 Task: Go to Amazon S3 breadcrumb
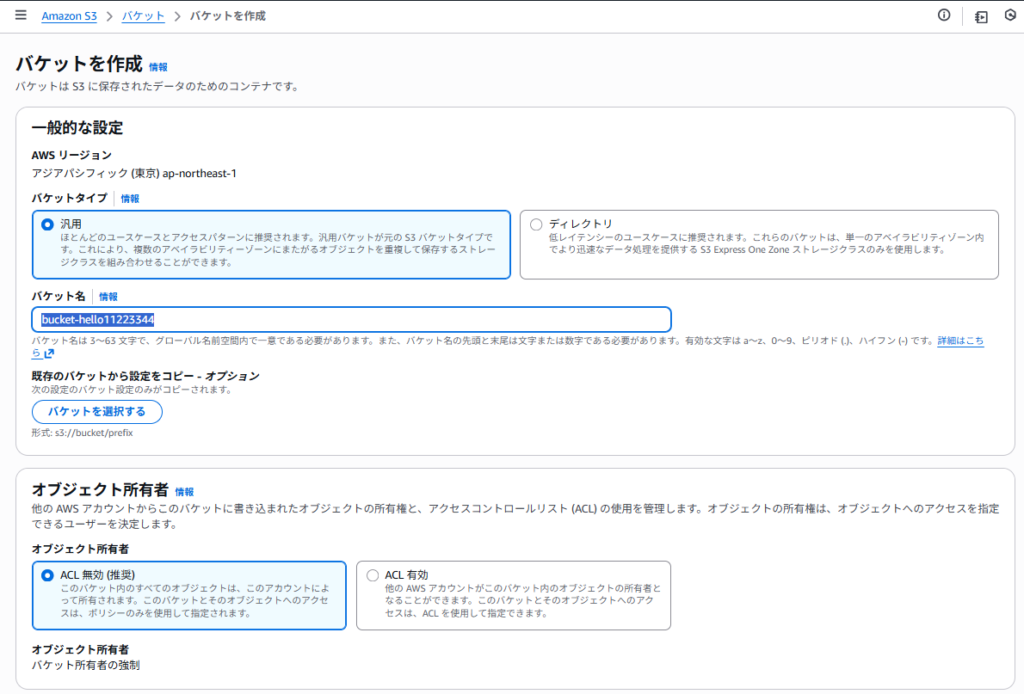click(75, 17)
